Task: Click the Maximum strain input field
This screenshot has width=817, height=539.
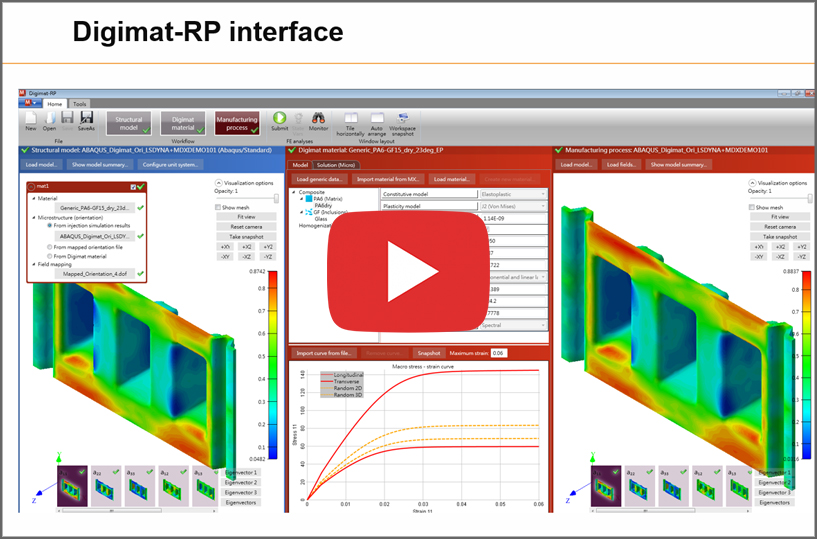Action: (499, 353)
